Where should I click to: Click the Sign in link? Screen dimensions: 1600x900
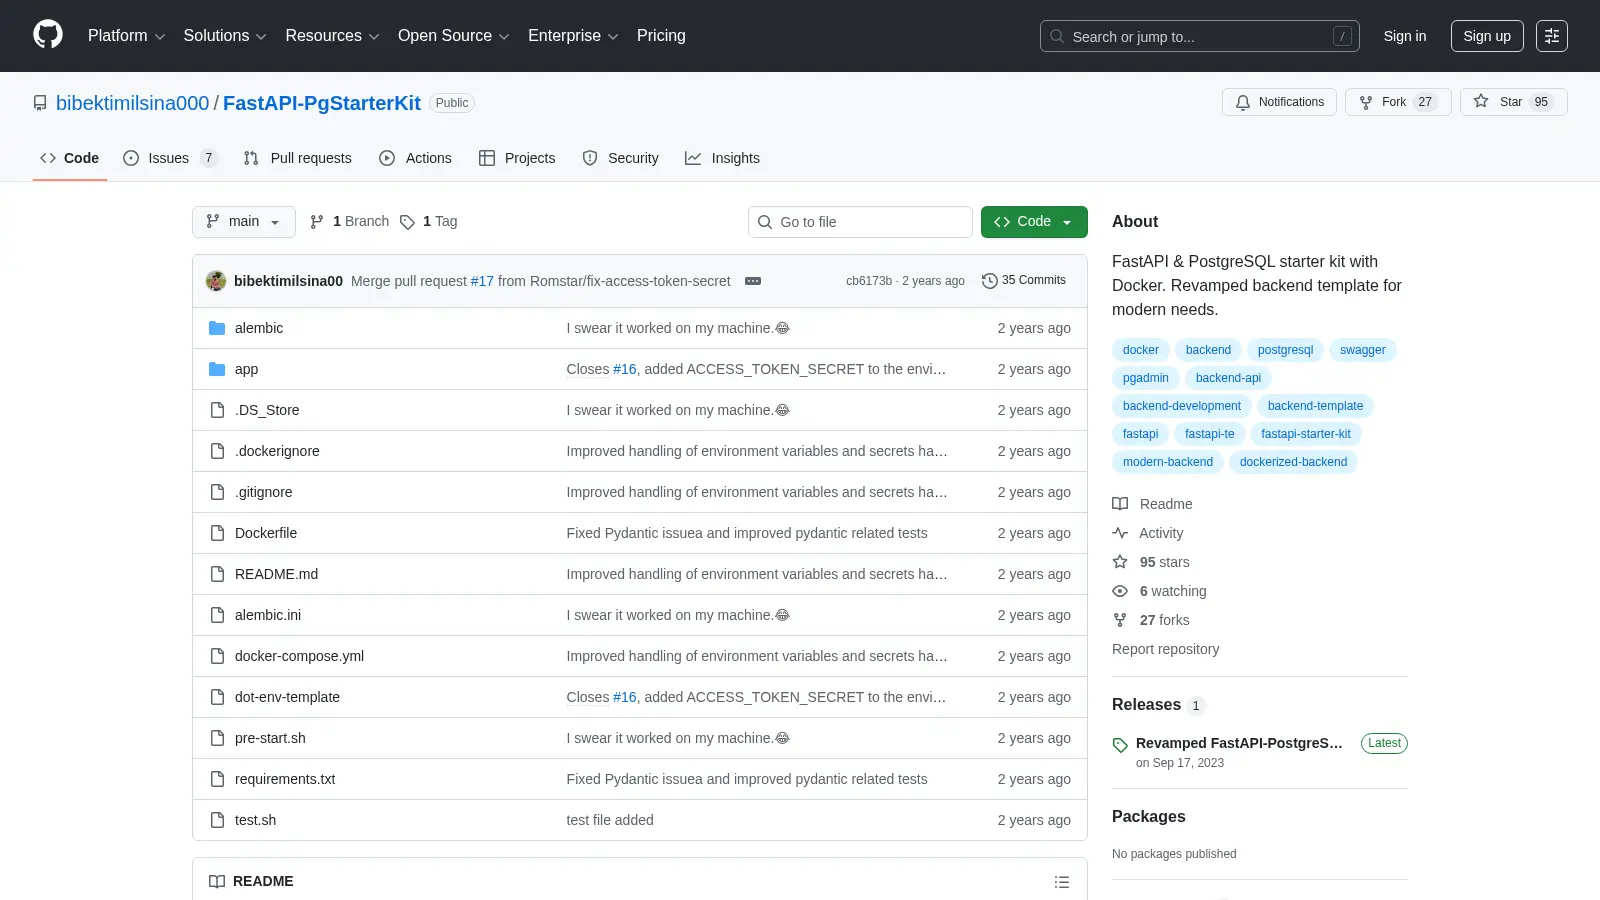(x=1405, y=36)
